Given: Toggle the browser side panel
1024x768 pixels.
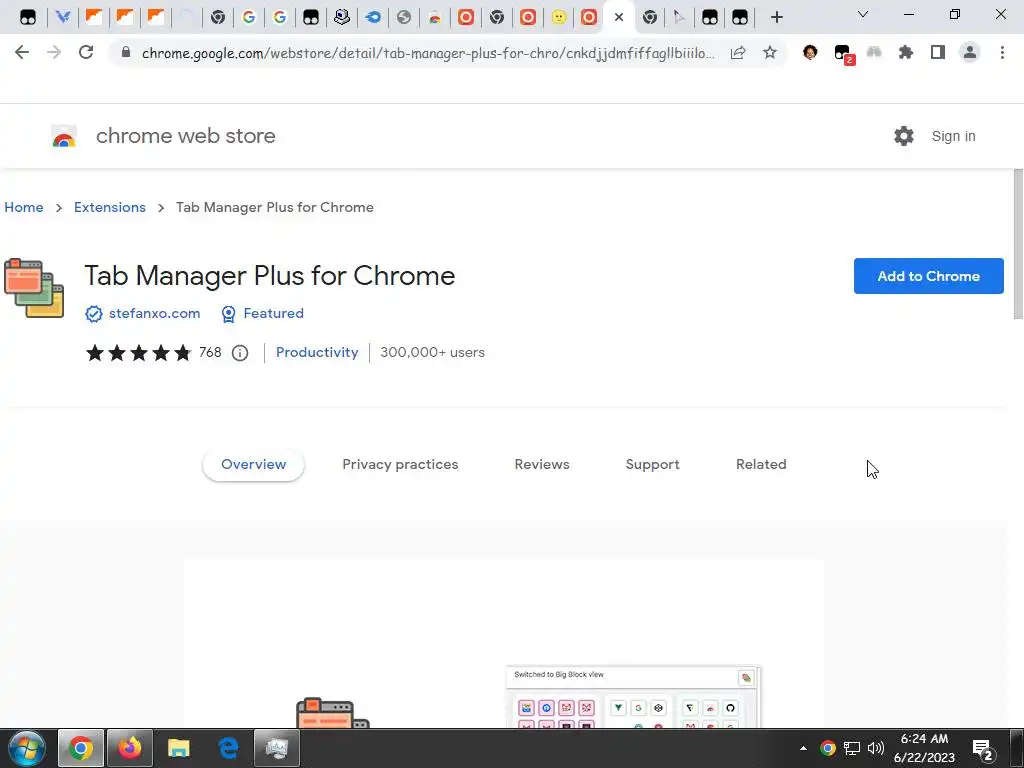Looking at the screenshot, I should [938, 53].
